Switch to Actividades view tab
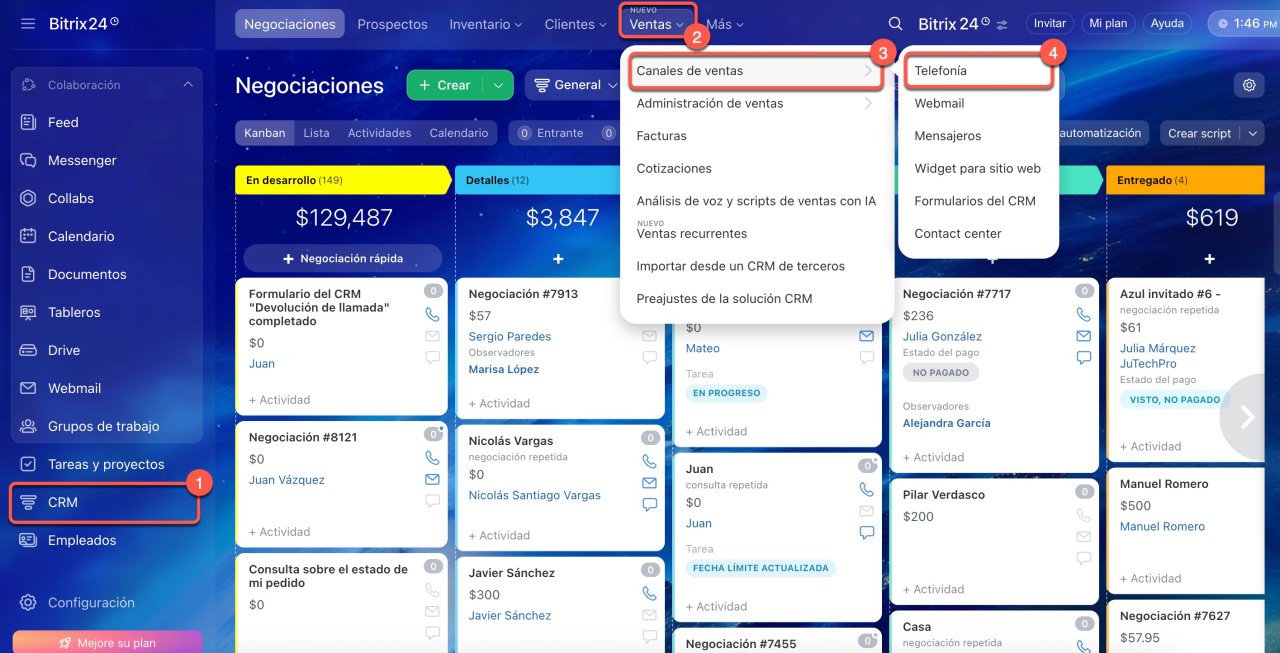Screen dimensions: 1280x653 coord(379,133)
